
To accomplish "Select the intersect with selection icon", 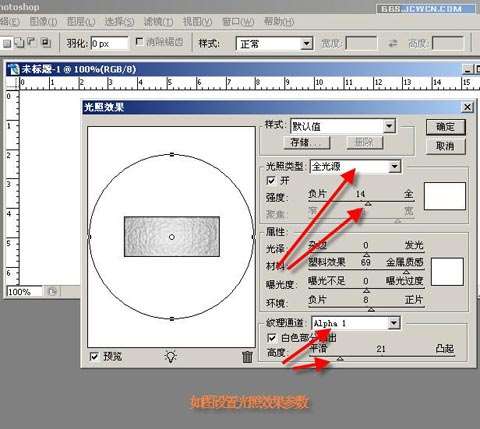I will pos(45,43).
